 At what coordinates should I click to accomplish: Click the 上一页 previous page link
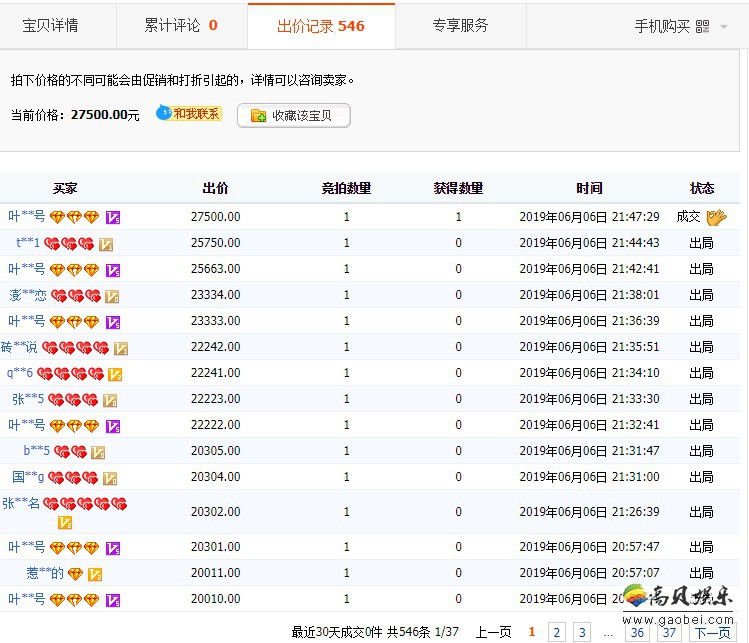[x=493, y=632]
